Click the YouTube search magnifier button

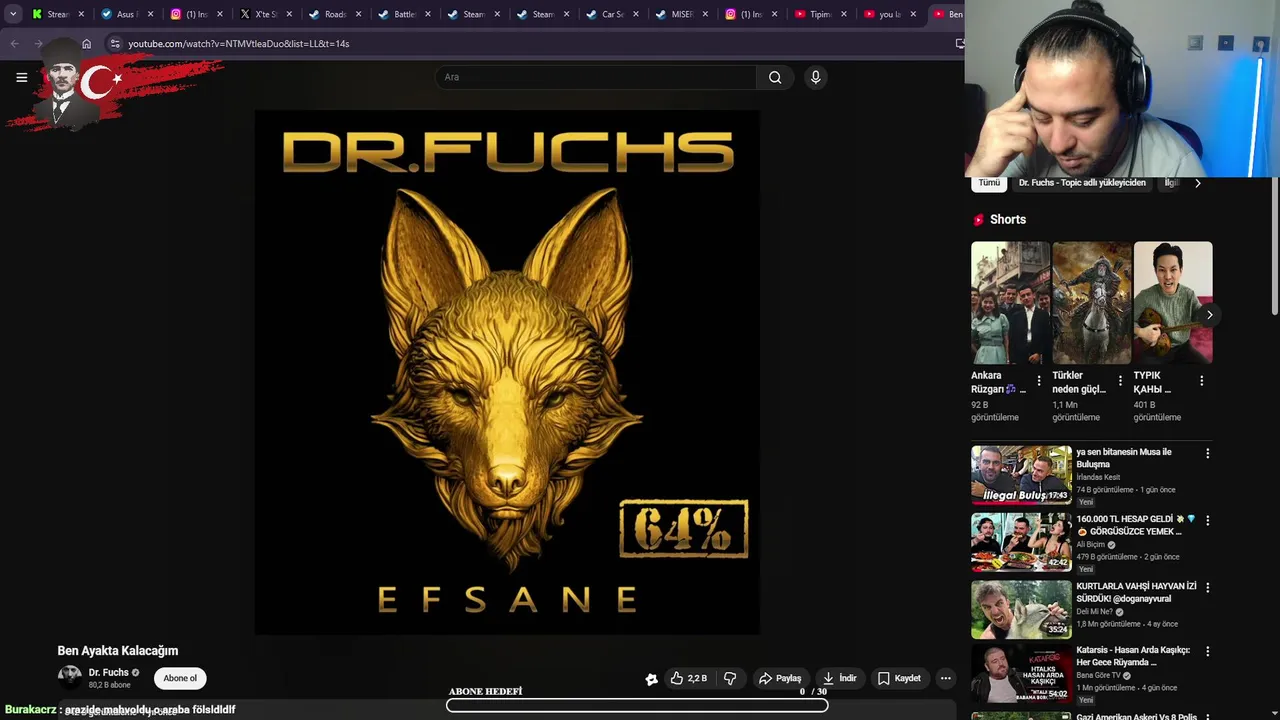(x=775, y=77)
